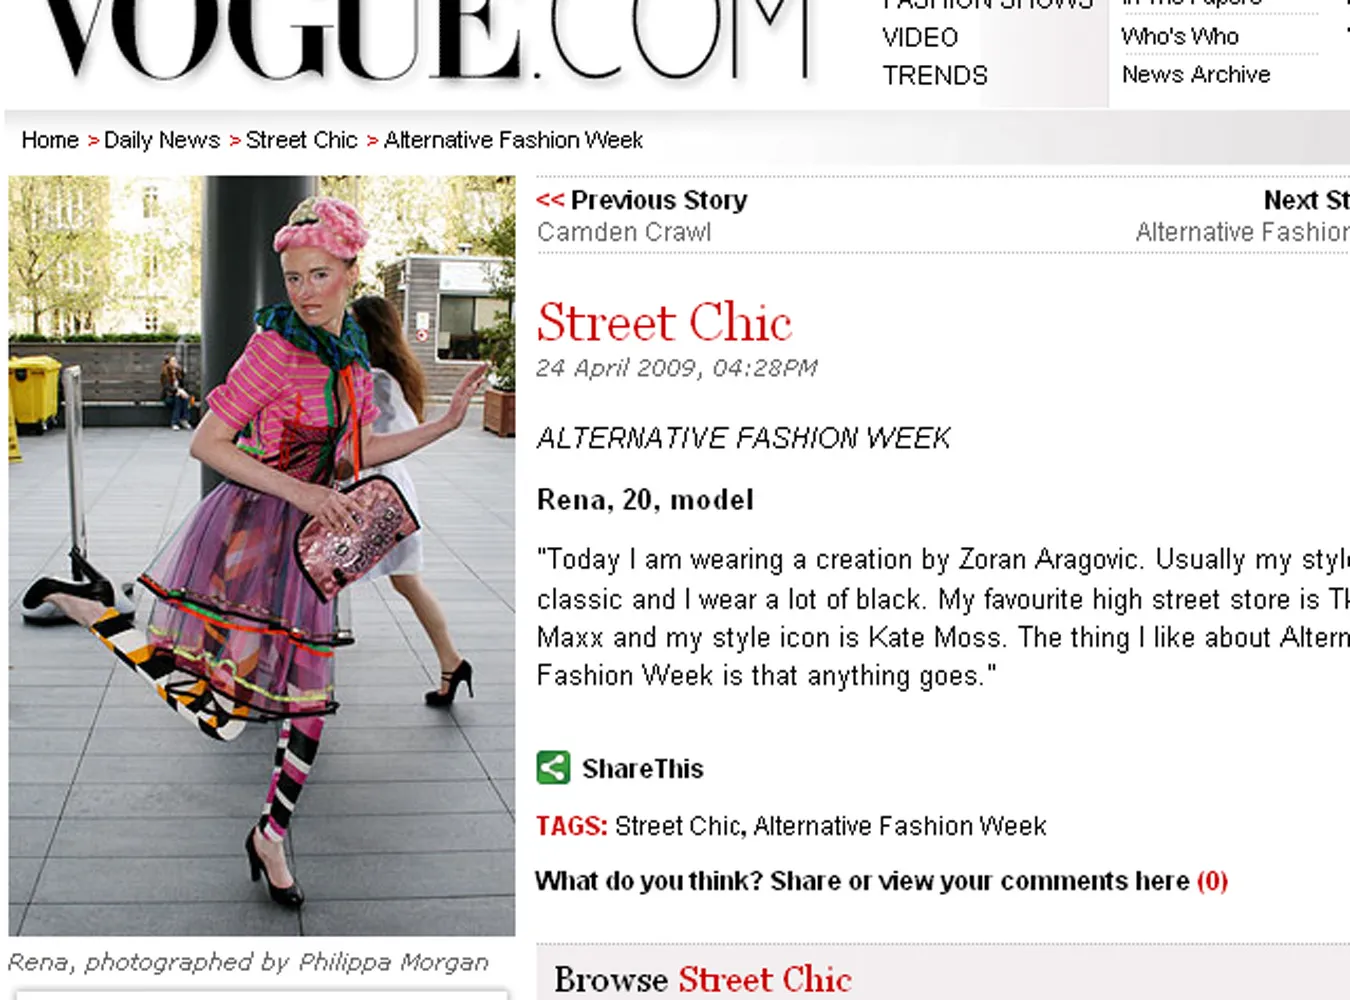This screenshot has width=1350, height=1000.
Task: Open the Camden Crawl story
Action: coord(624,232)
